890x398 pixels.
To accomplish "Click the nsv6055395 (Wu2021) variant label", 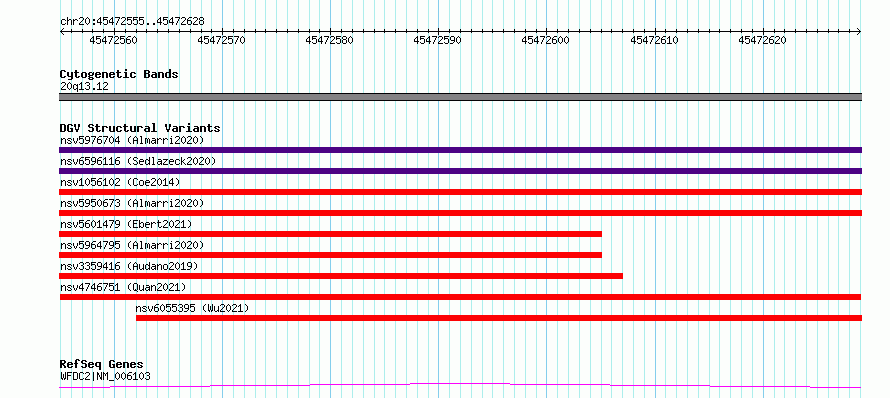I will pos(192,308).
